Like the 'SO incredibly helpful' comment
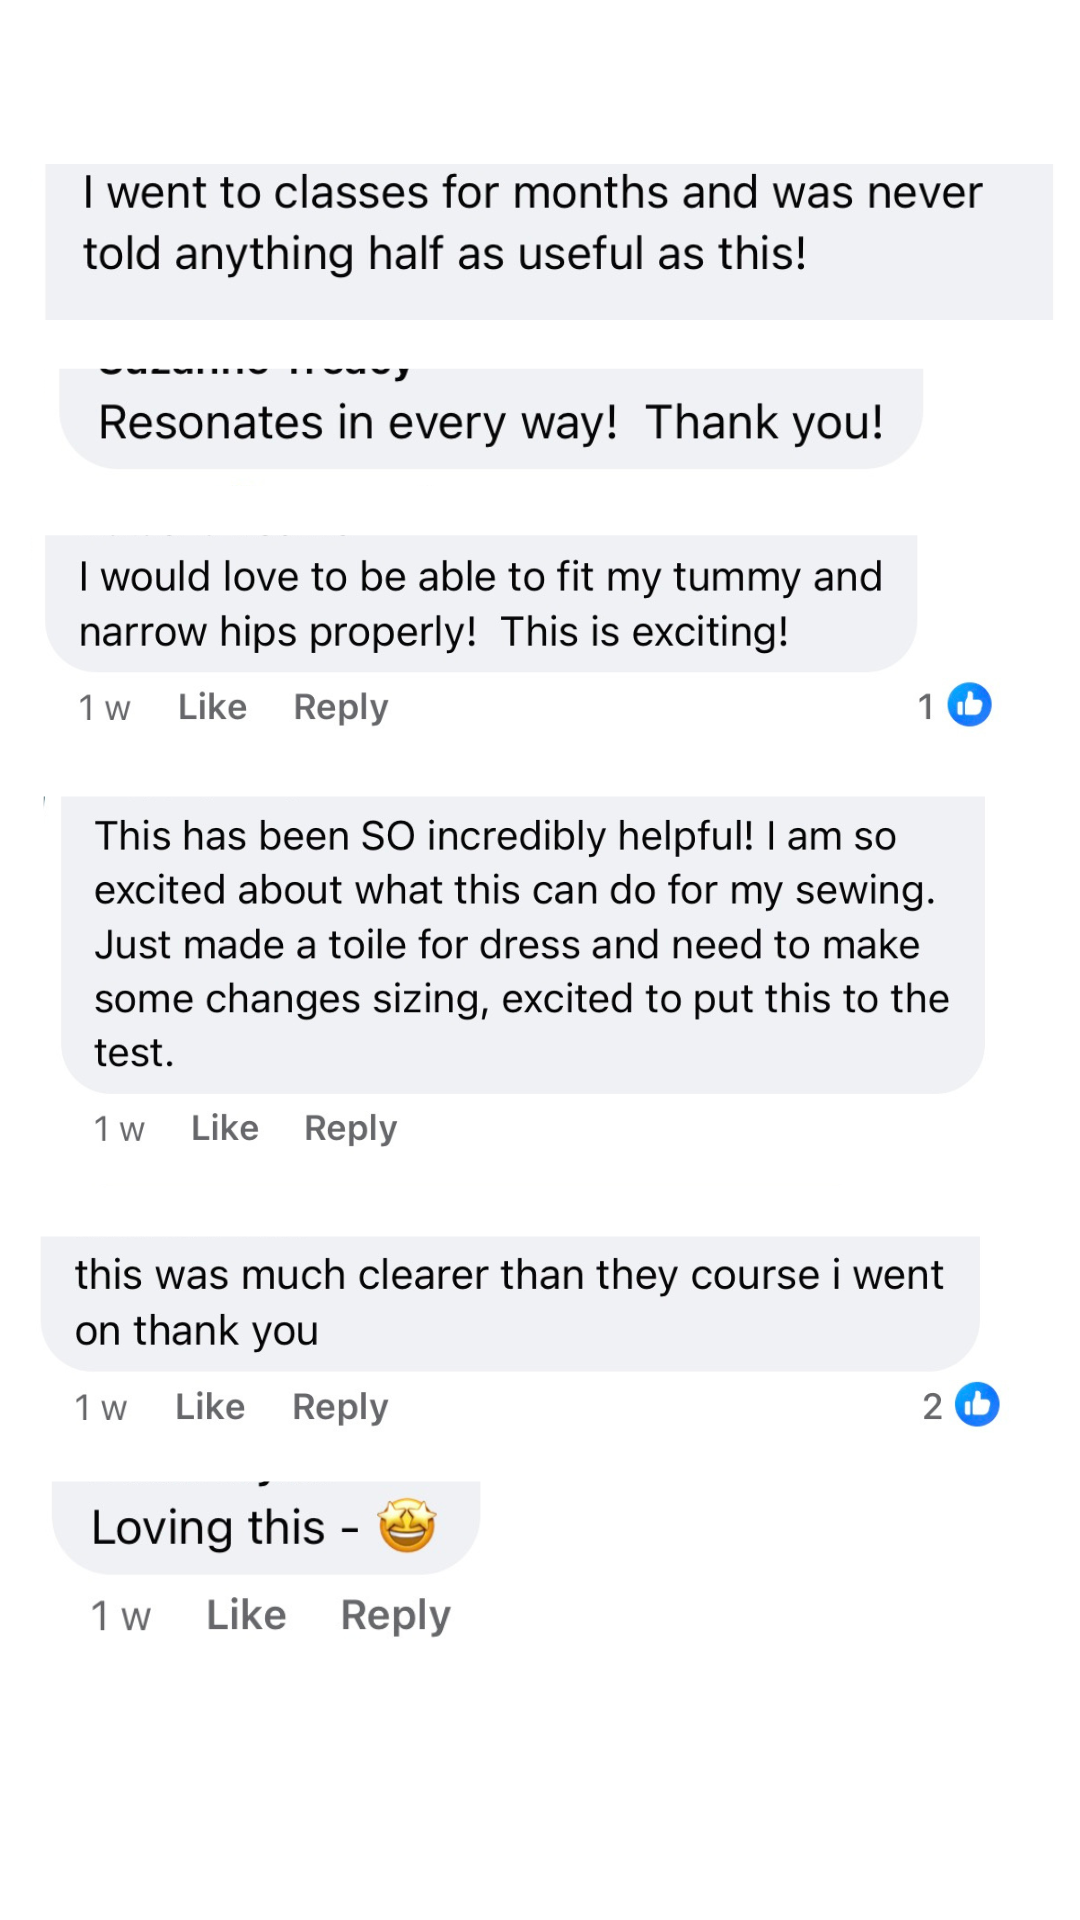 225,1128
